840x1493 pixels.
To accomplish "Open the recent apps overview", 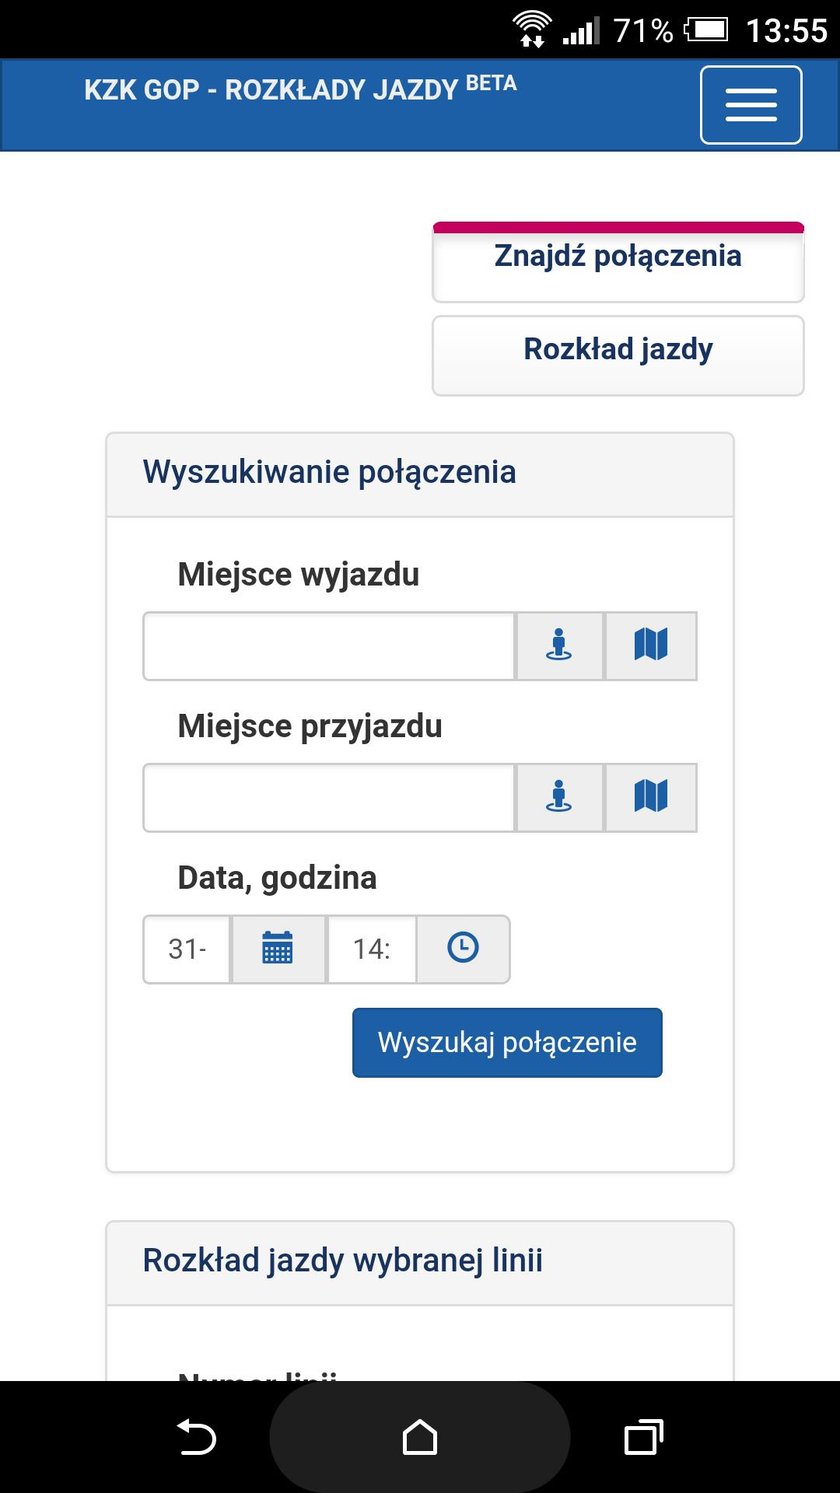I will 643,1438.
